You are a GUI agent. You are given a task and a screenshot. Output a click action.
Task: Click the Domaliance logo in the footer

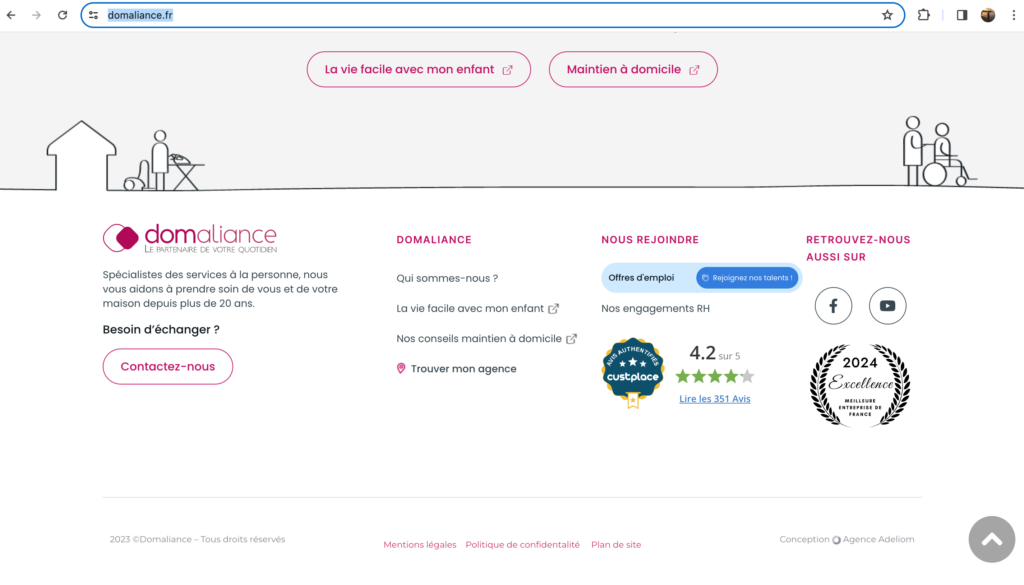coord(189,237)
